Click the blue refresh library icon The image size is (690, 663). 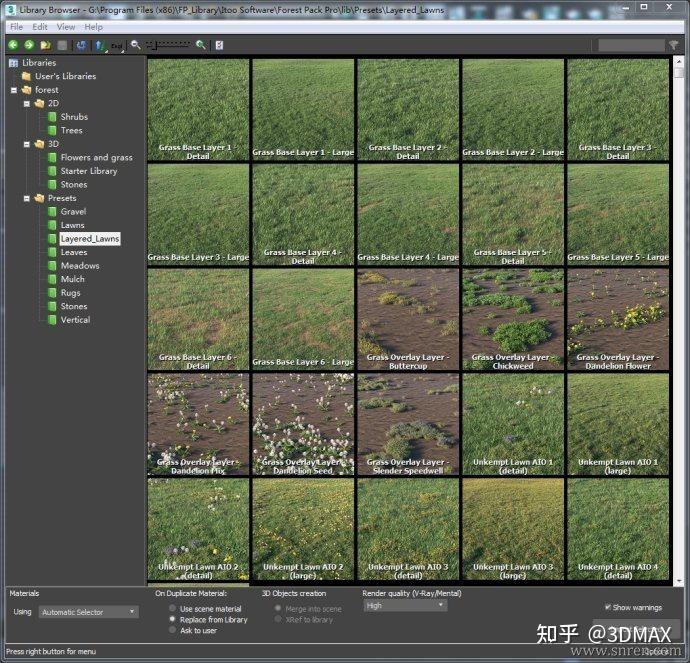click(81, 45)
